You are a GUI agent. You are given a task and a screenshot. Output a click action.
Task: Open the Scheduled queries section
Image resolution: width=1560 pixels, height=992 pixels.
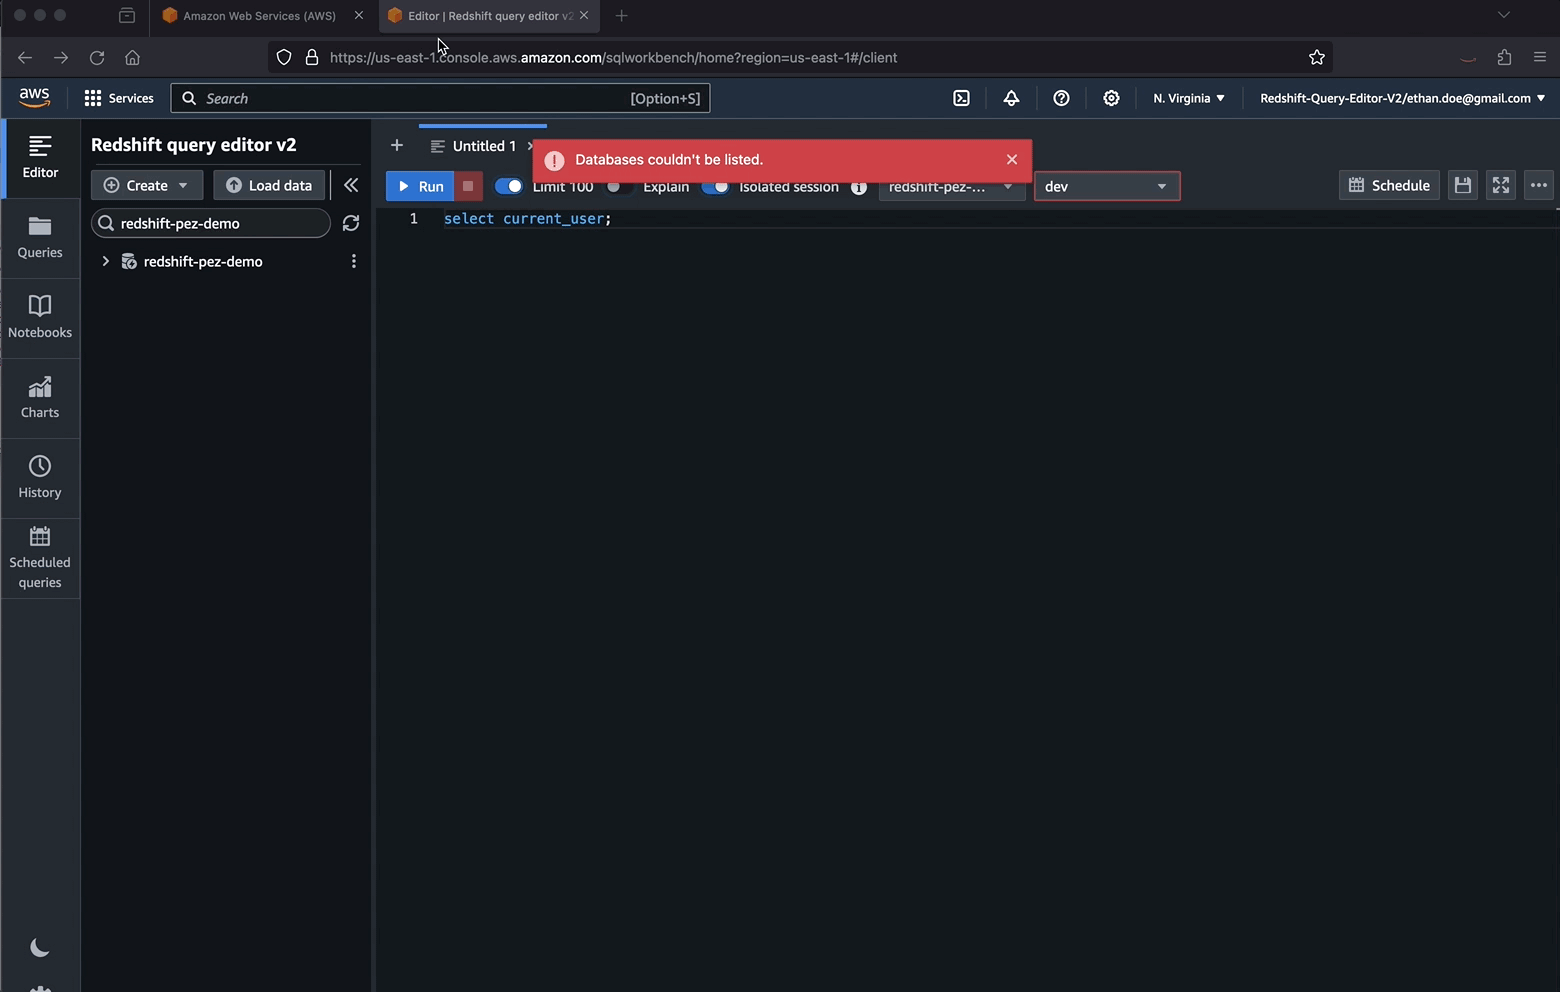[40, 558]
